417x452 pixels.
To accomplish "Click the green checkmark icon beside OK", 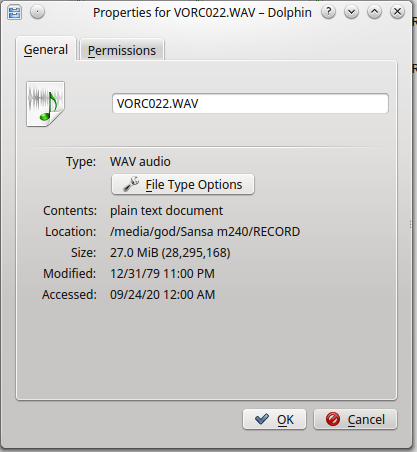I will 261,419.
